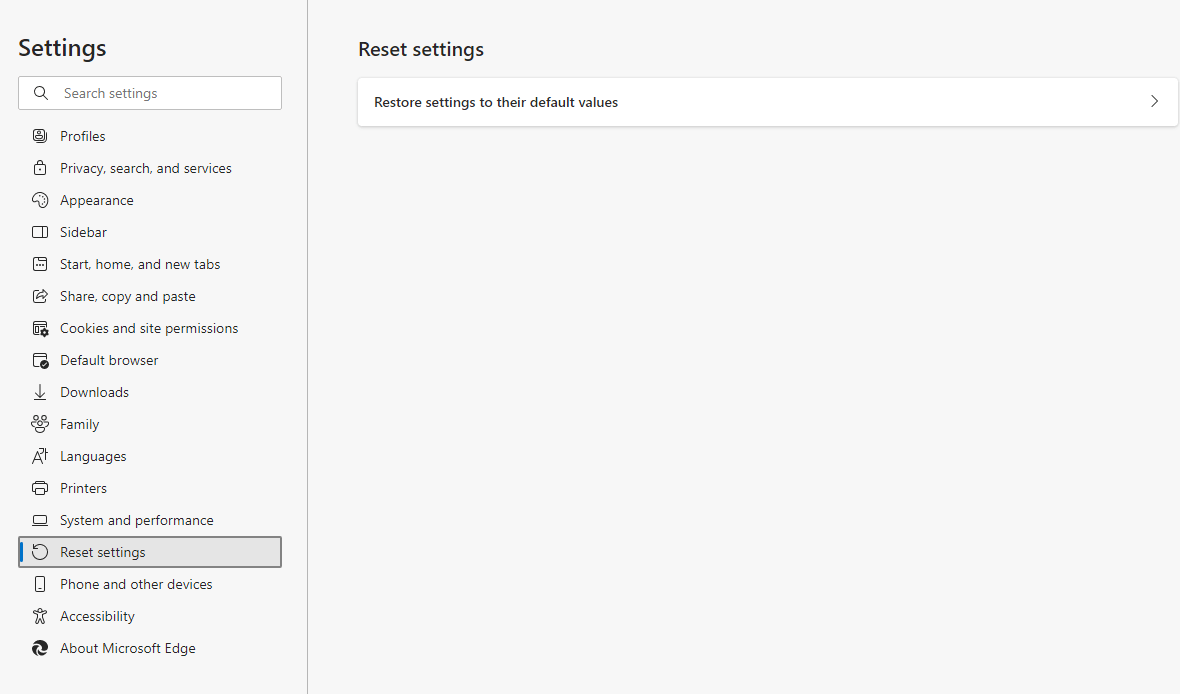Click the Accessibility figure icon
This screenshot has width=1180, height=694.
point(40,616)
